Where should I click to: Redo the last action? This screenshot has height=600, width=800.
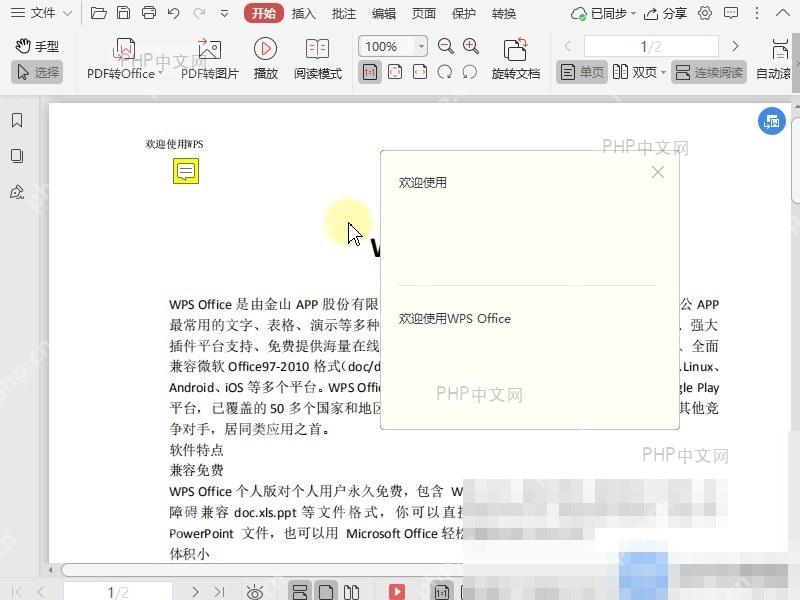pyautogui.click(x=199, y=13)
